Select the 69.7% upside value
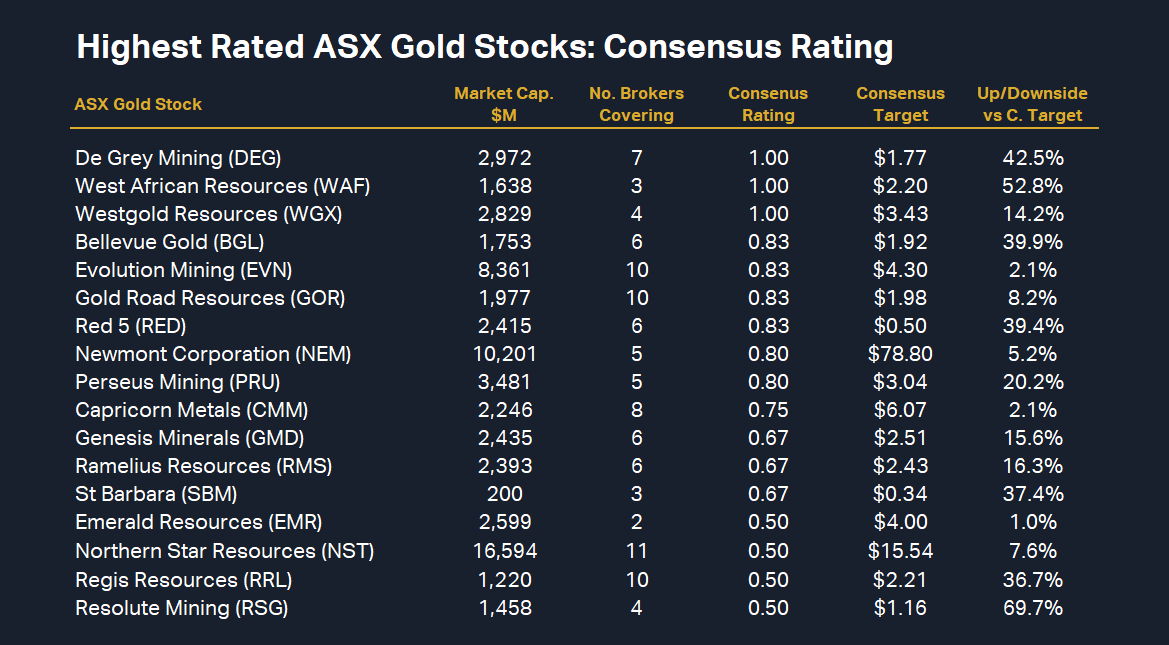Screen dimensions: 1169x645 coord(1032,608)
